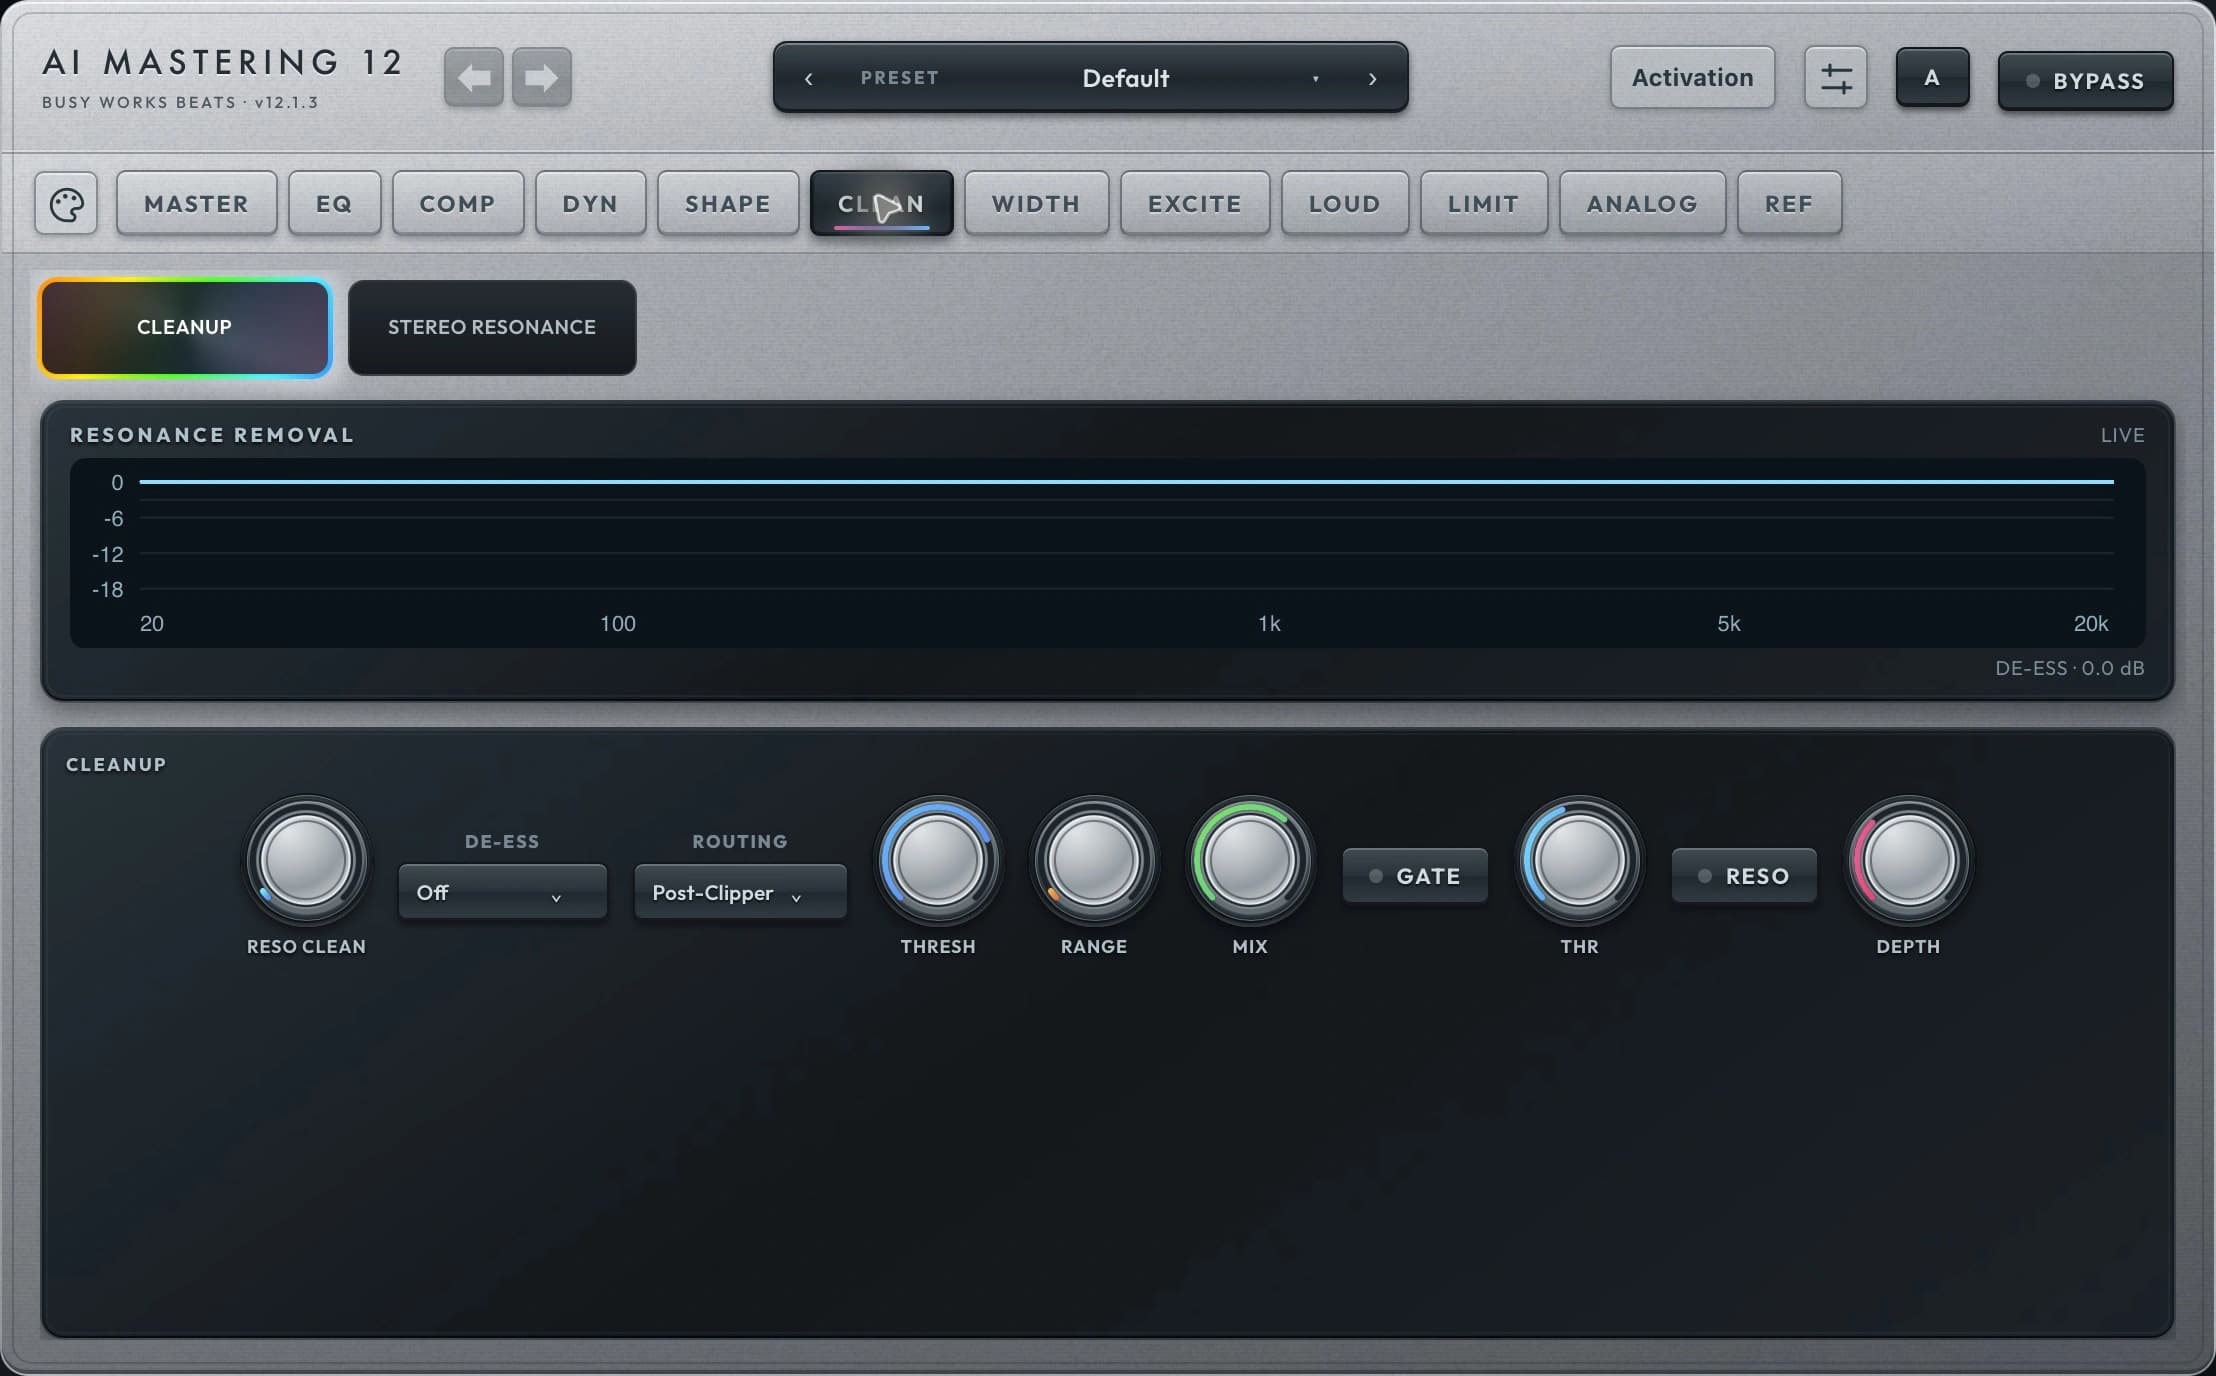
Task: Switch to the LIMIT tab
Action: 1484,204
